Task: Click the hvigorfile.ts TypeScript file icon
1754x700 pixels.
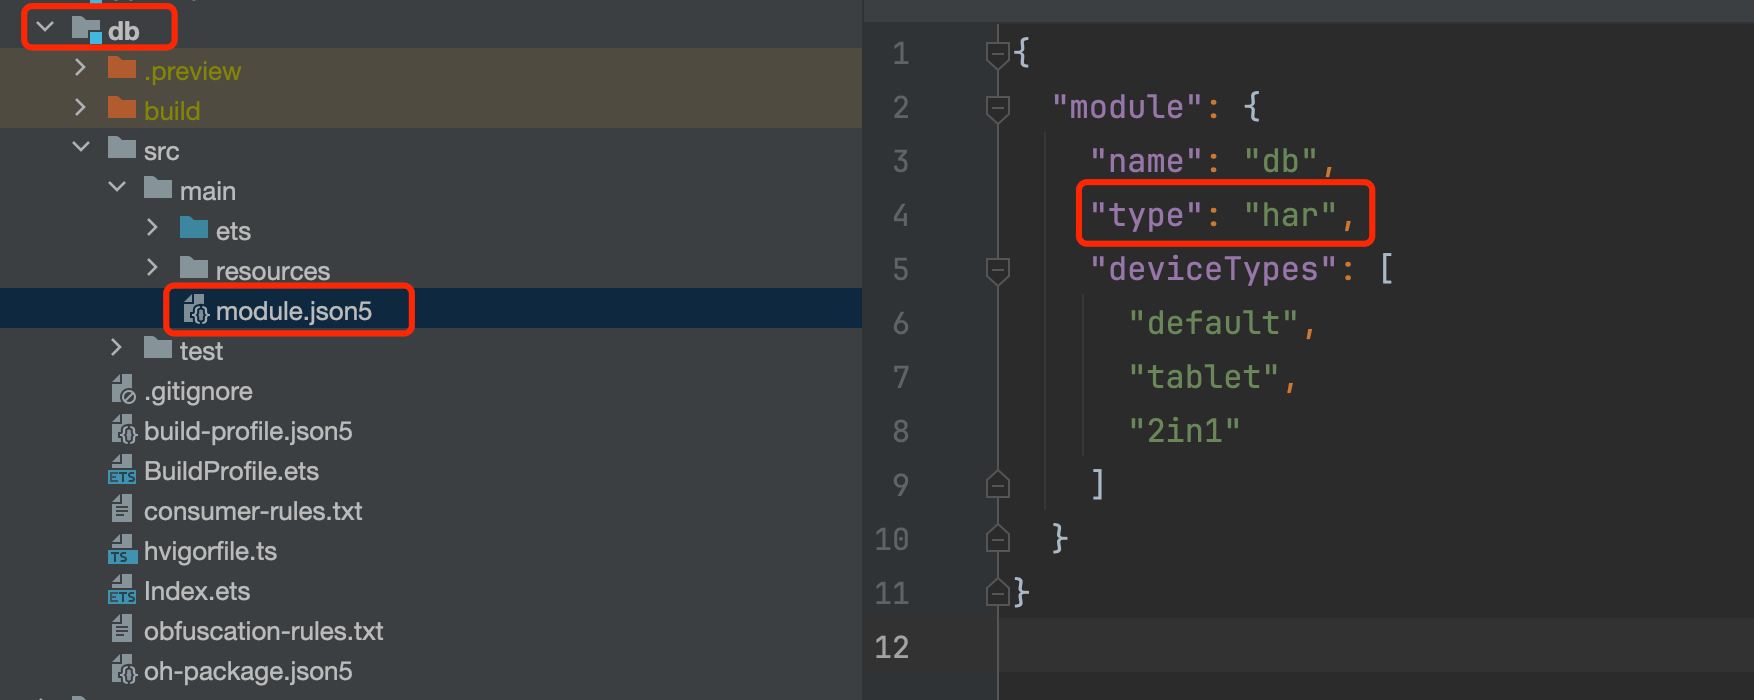Action: tap(122, 551)
